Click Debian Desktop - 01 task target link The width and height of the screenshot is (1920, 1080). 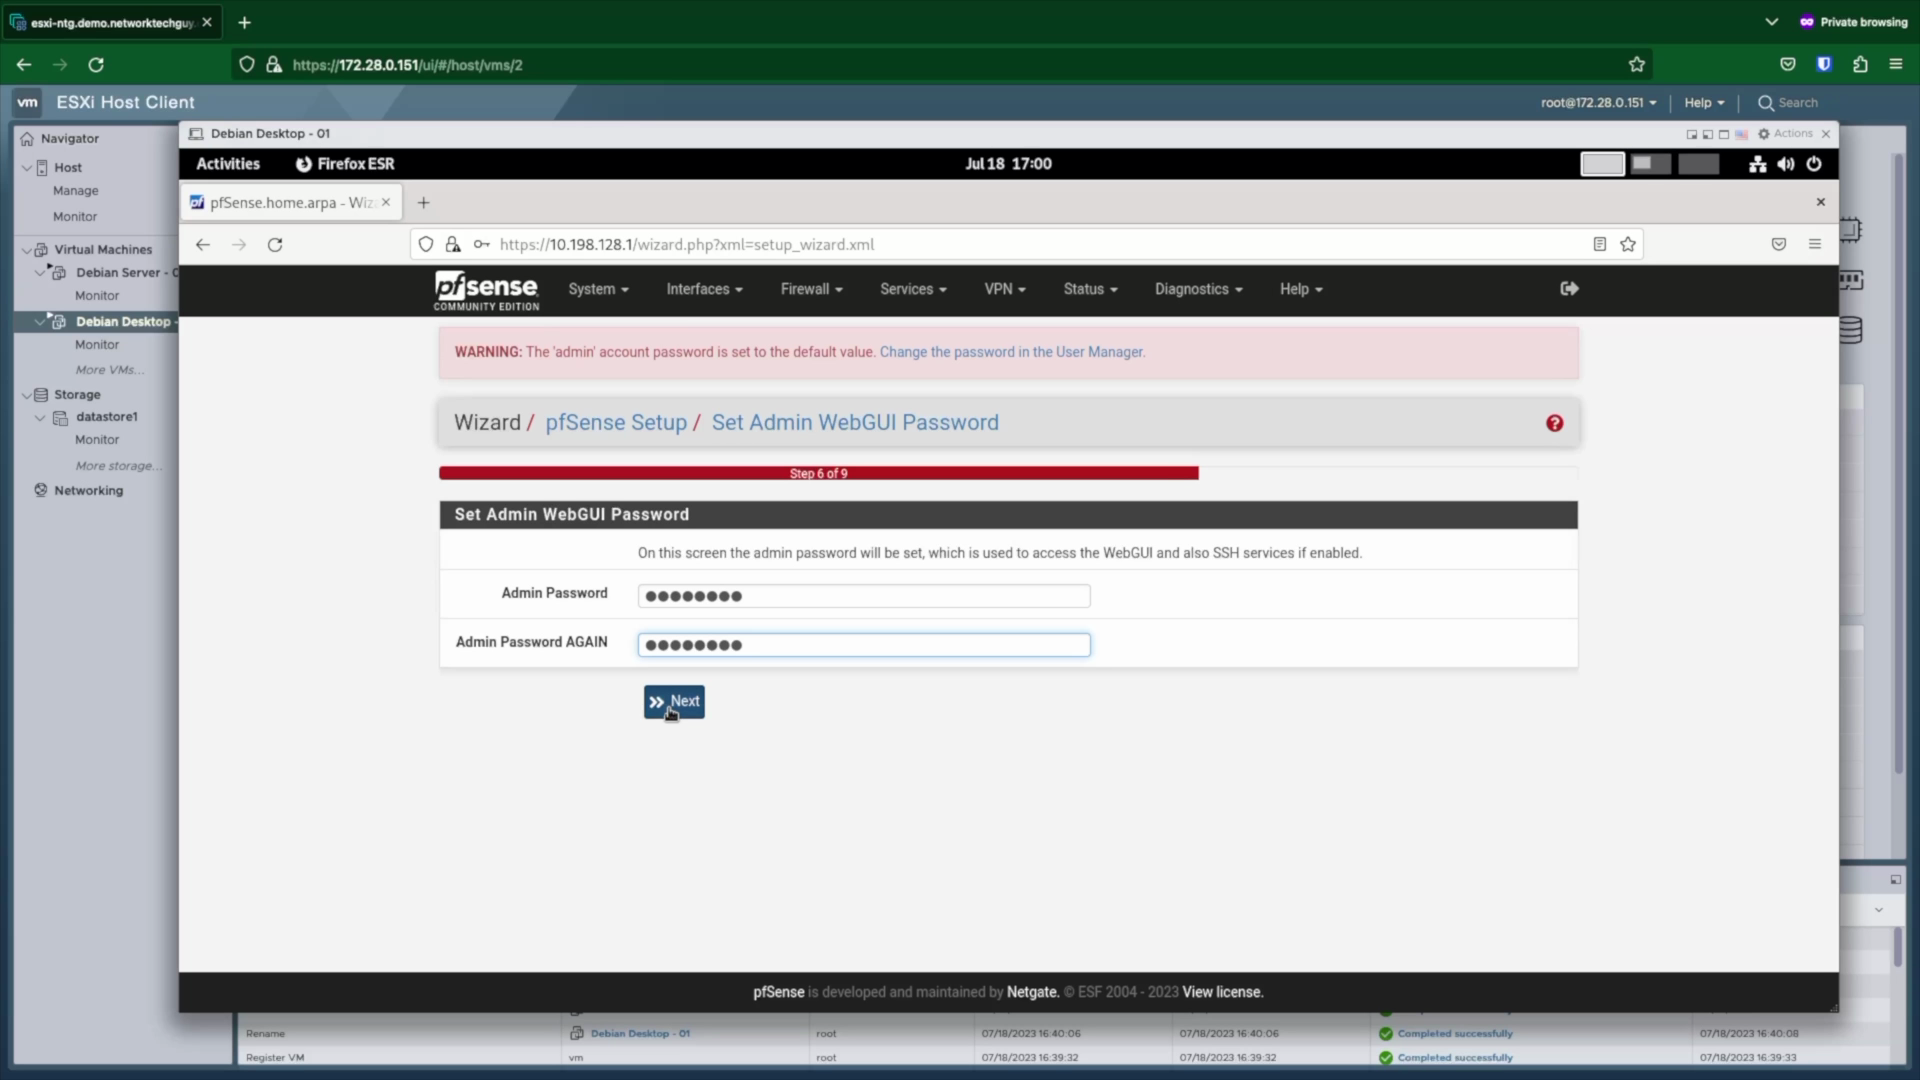click(640, 1033)
